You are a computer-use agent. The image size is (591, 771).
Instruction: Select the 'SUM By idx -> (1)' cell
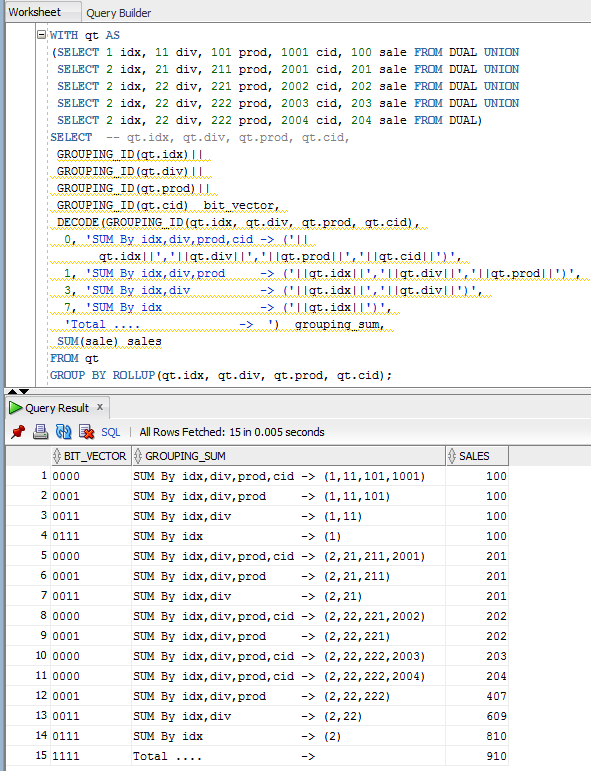pos(289,536)
